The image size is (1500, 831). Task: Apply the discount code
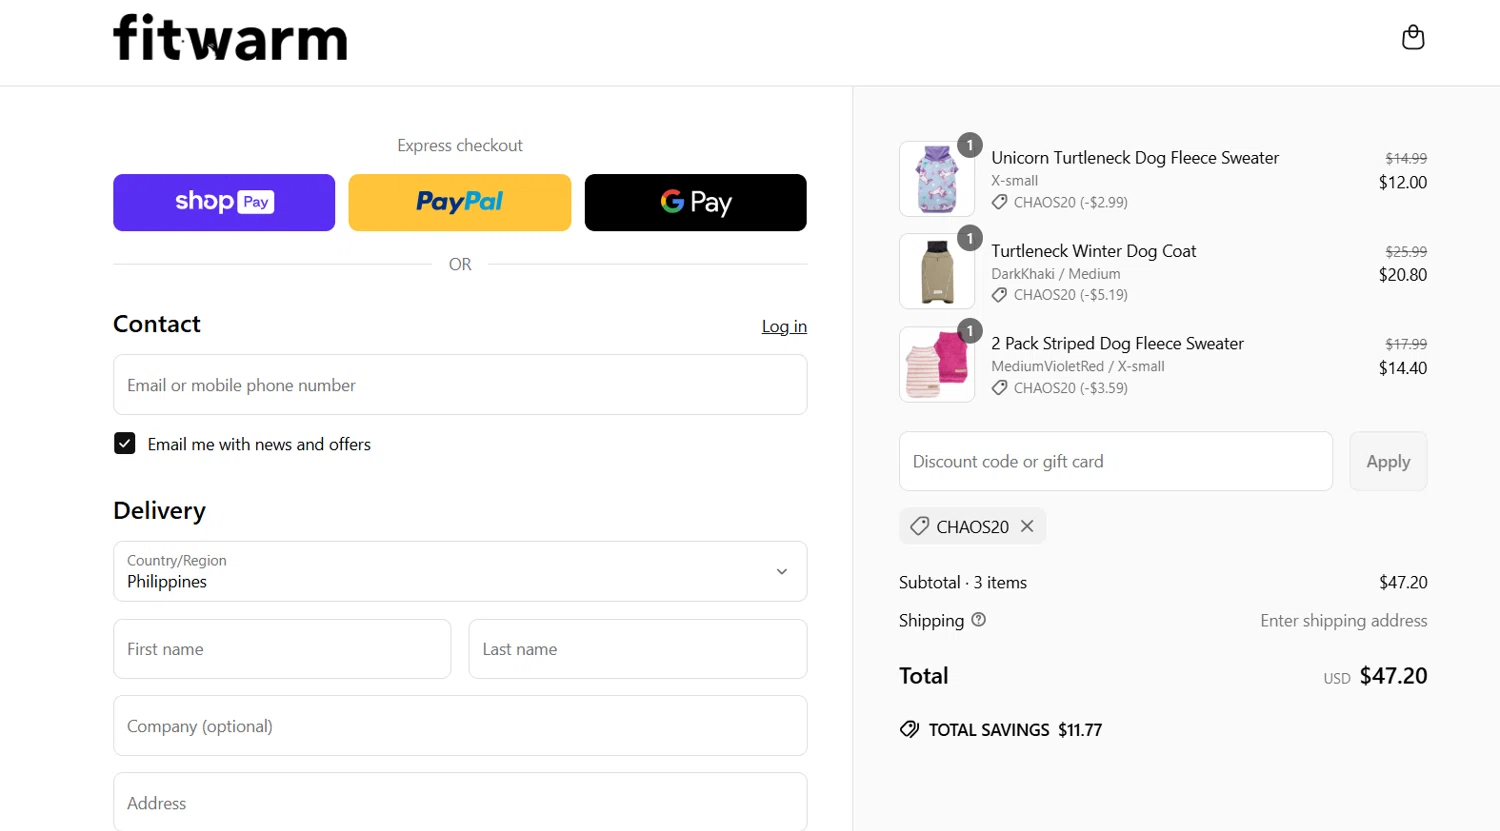point(1388,461)
